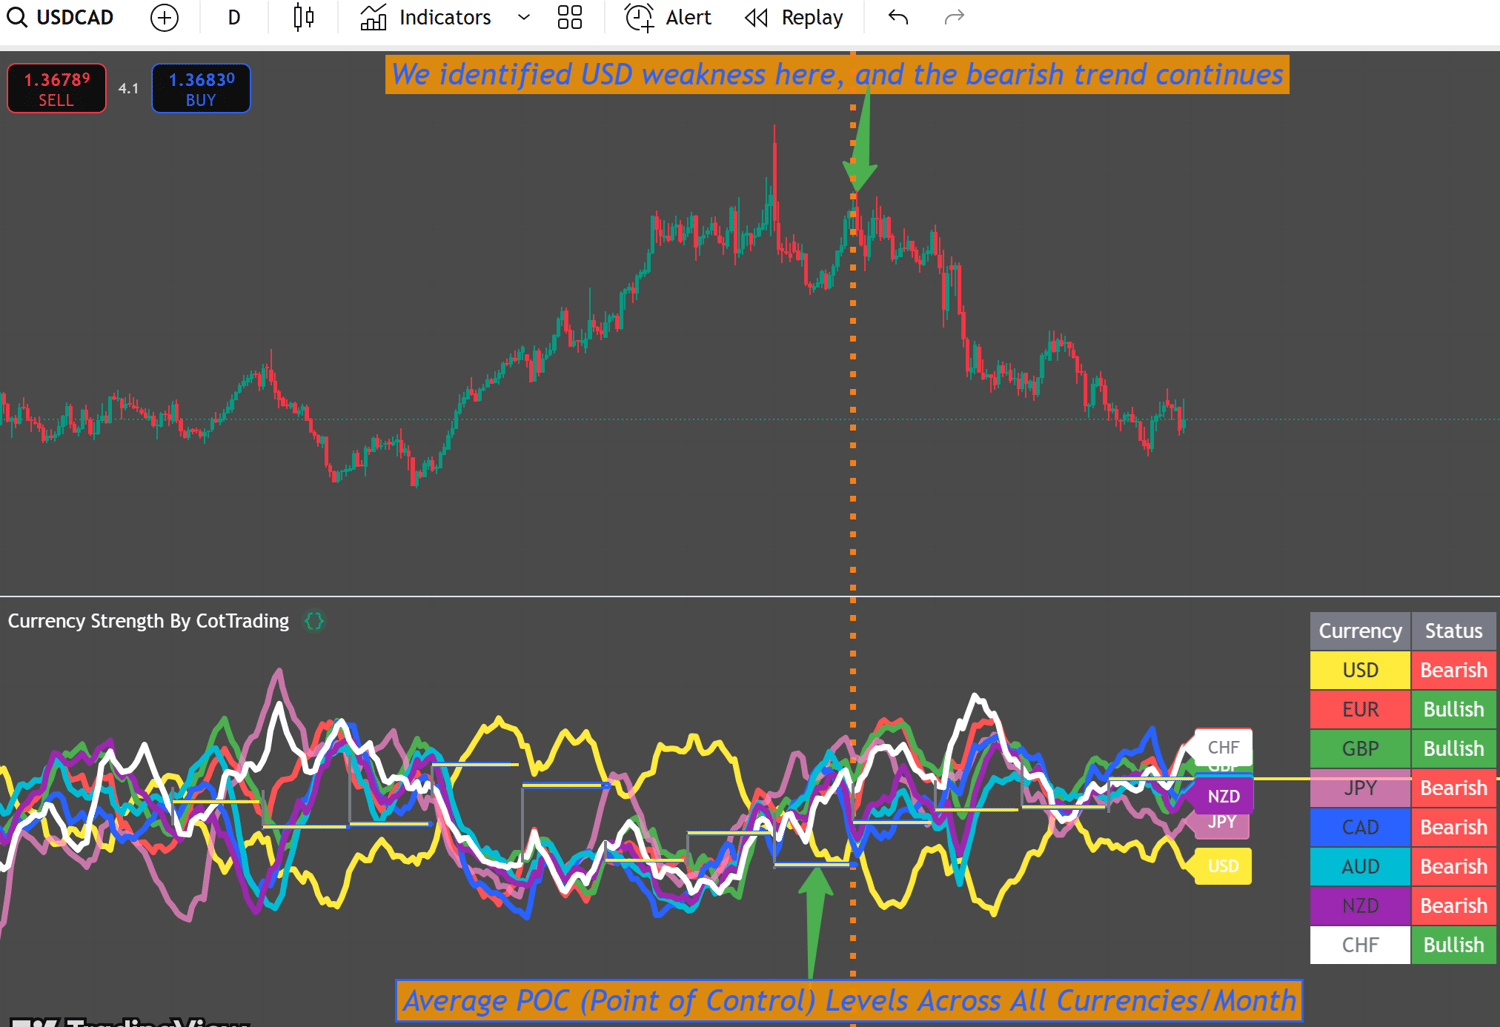
Task: Open the candlestick chart type selector
Action: pos(304,18)
